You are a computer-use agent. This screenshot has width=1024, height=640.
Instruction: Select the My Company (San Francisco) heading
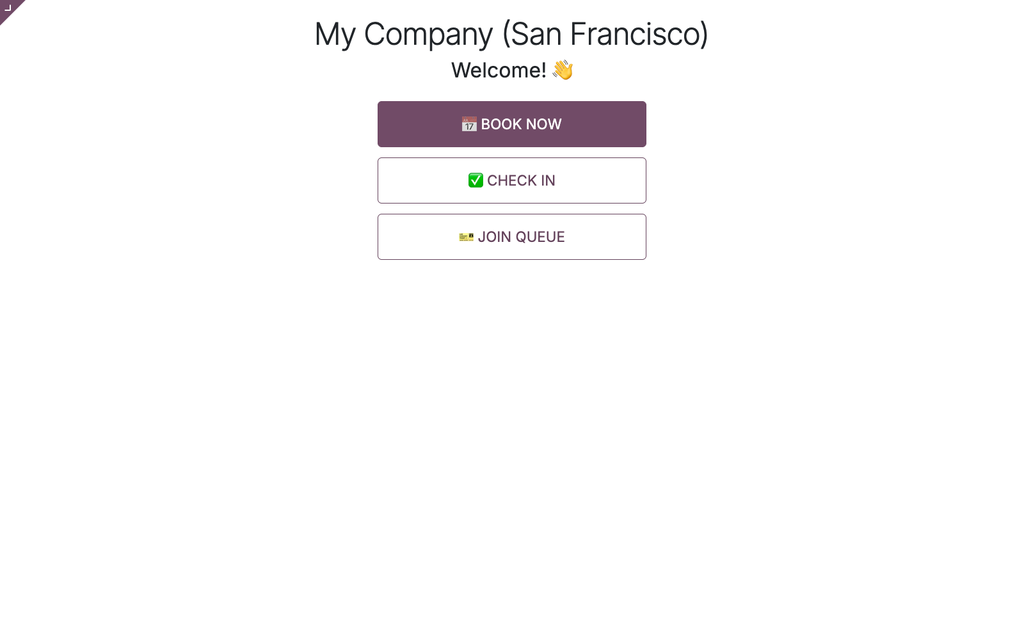pos(511,34)
